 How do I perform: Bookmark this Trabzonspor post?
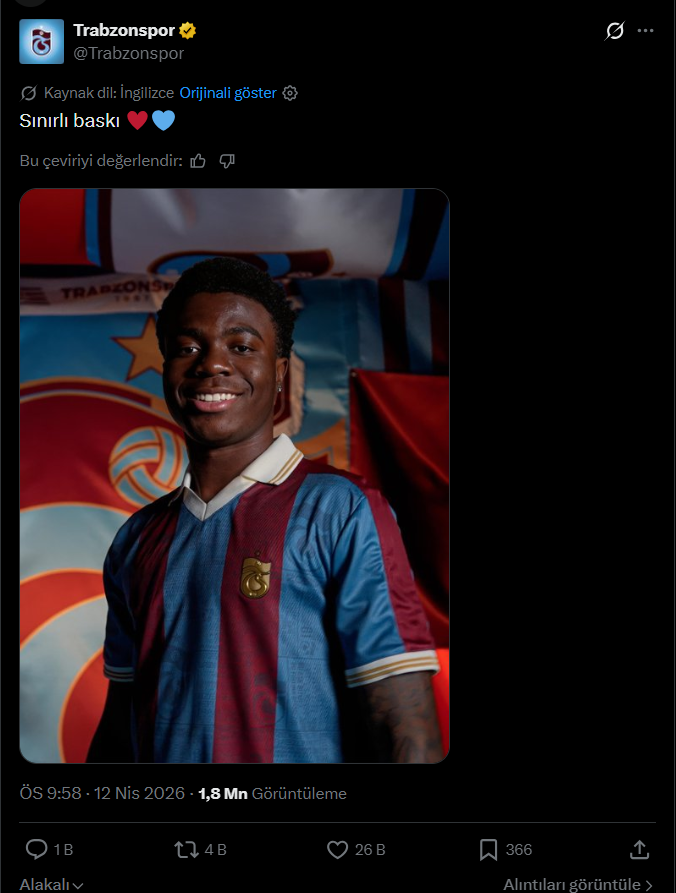488,850
